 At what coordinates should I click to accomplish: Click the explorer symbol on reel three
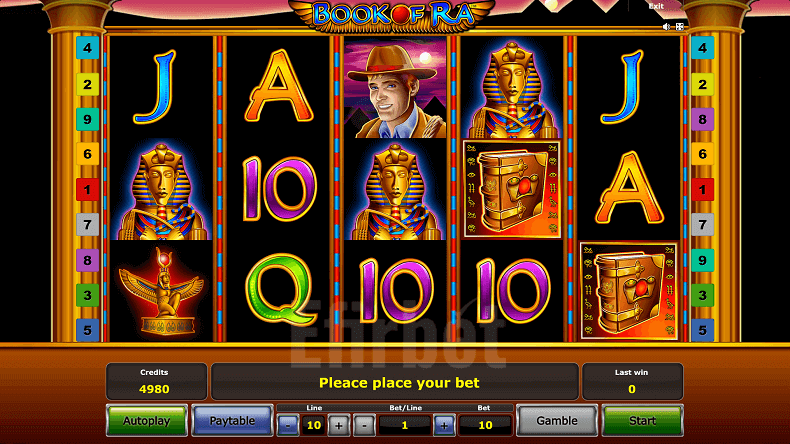396,89
